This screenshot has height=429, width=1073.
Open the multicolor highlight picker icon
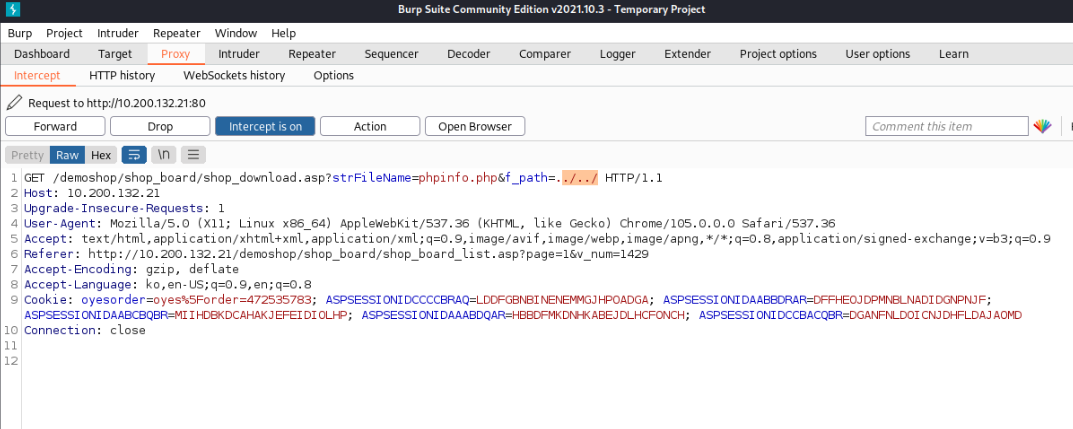(1042, 127)
